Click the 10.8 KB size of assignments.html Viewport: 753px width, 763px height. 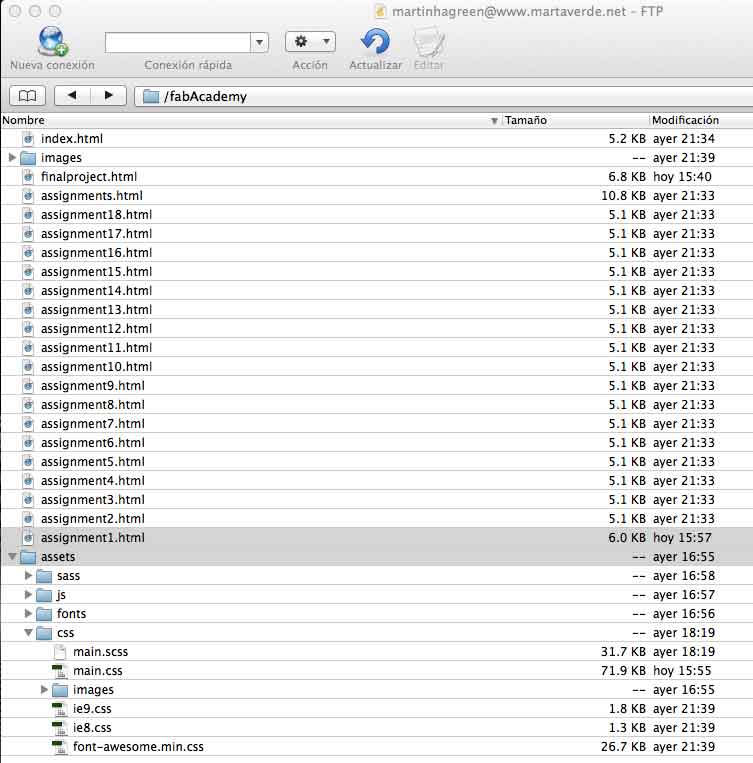624,196
